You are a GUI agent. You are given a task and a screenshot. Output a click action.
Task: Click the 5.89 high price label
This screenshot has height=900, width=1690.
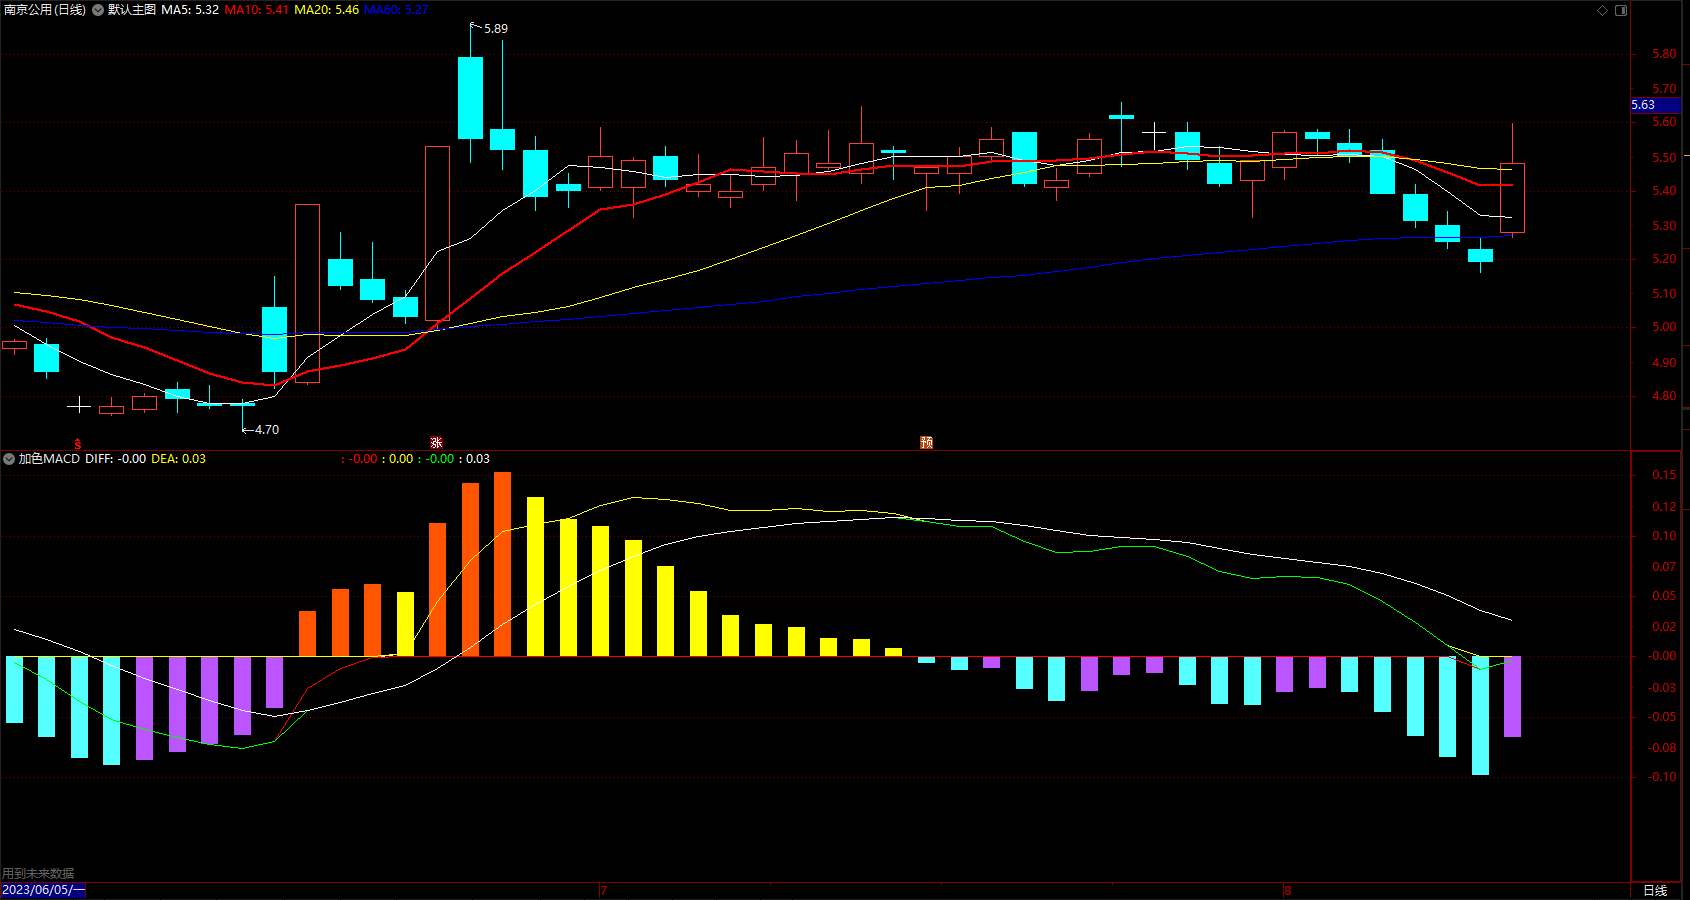click(496, 29)
